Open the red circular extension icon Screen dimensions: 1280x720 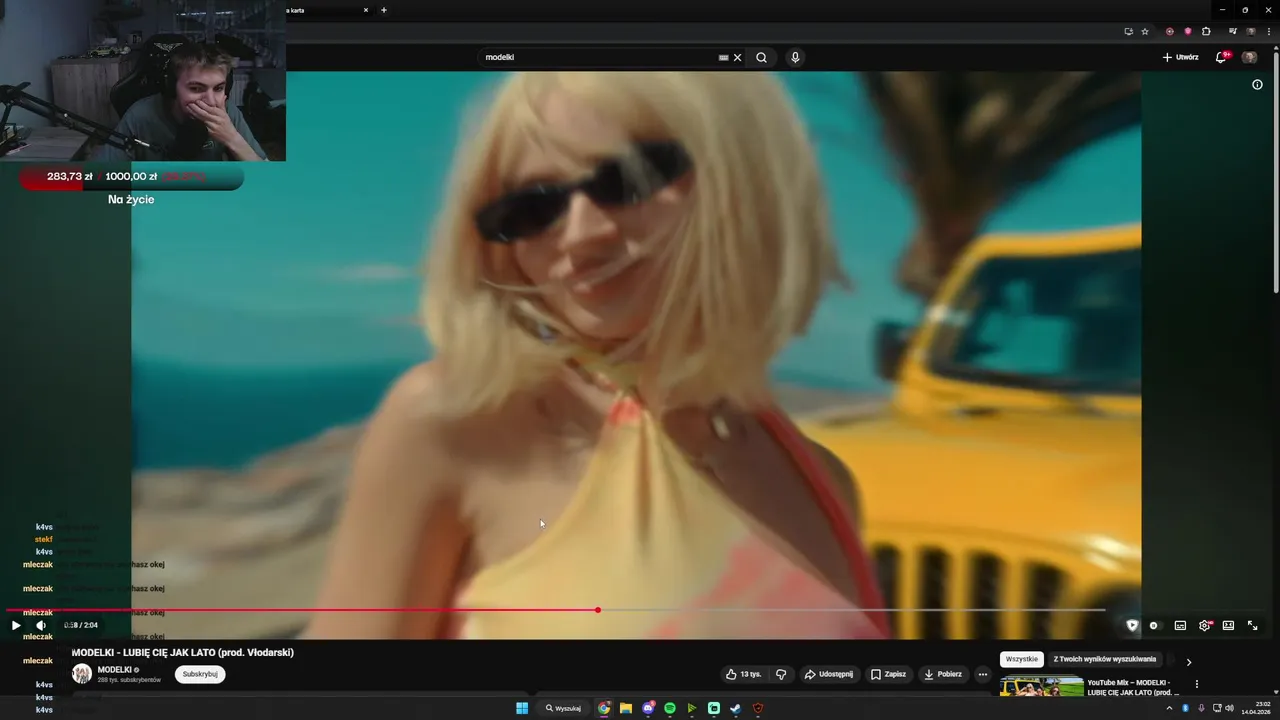click(x=1170, y=31)
